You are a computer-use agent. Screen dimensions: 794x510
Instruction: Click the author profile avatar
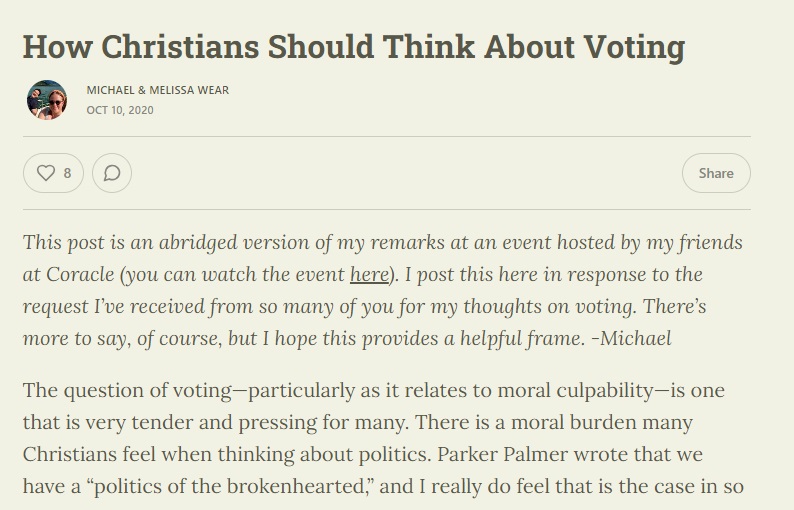[47, 99]
